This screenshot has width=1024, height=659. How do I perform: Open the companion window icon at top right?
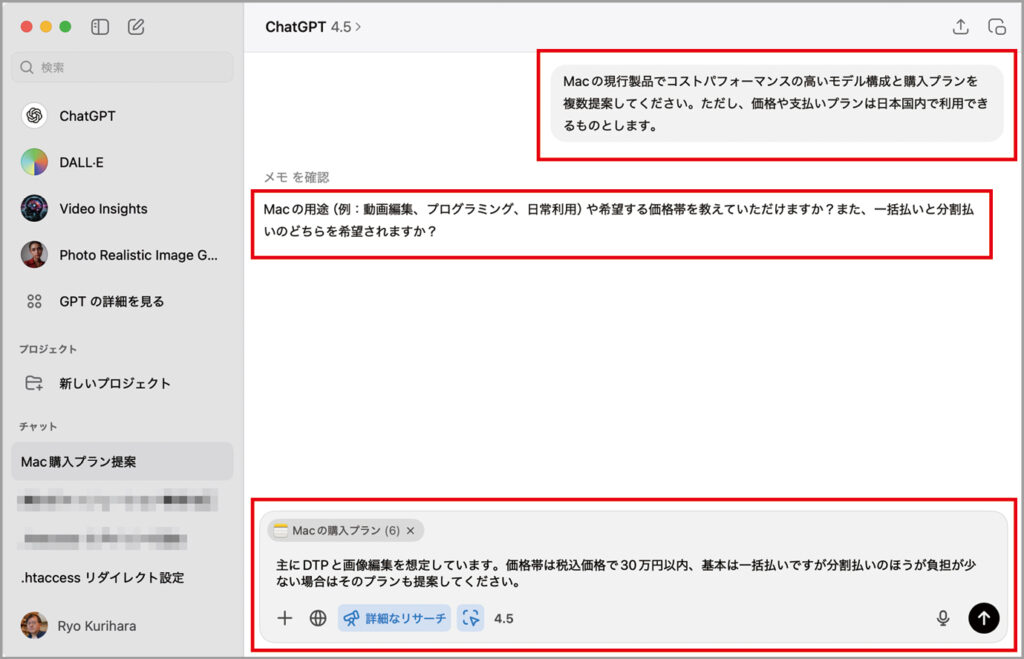[x=997, y=27]
